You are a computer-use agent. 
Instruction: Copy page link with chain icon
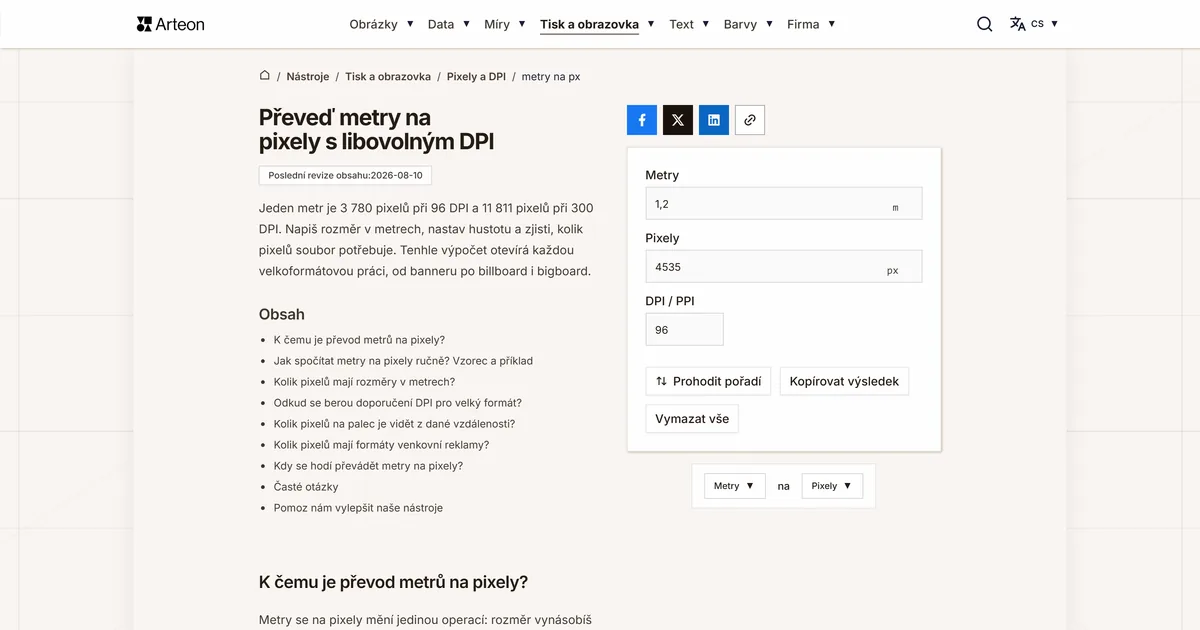click(750, 120)
